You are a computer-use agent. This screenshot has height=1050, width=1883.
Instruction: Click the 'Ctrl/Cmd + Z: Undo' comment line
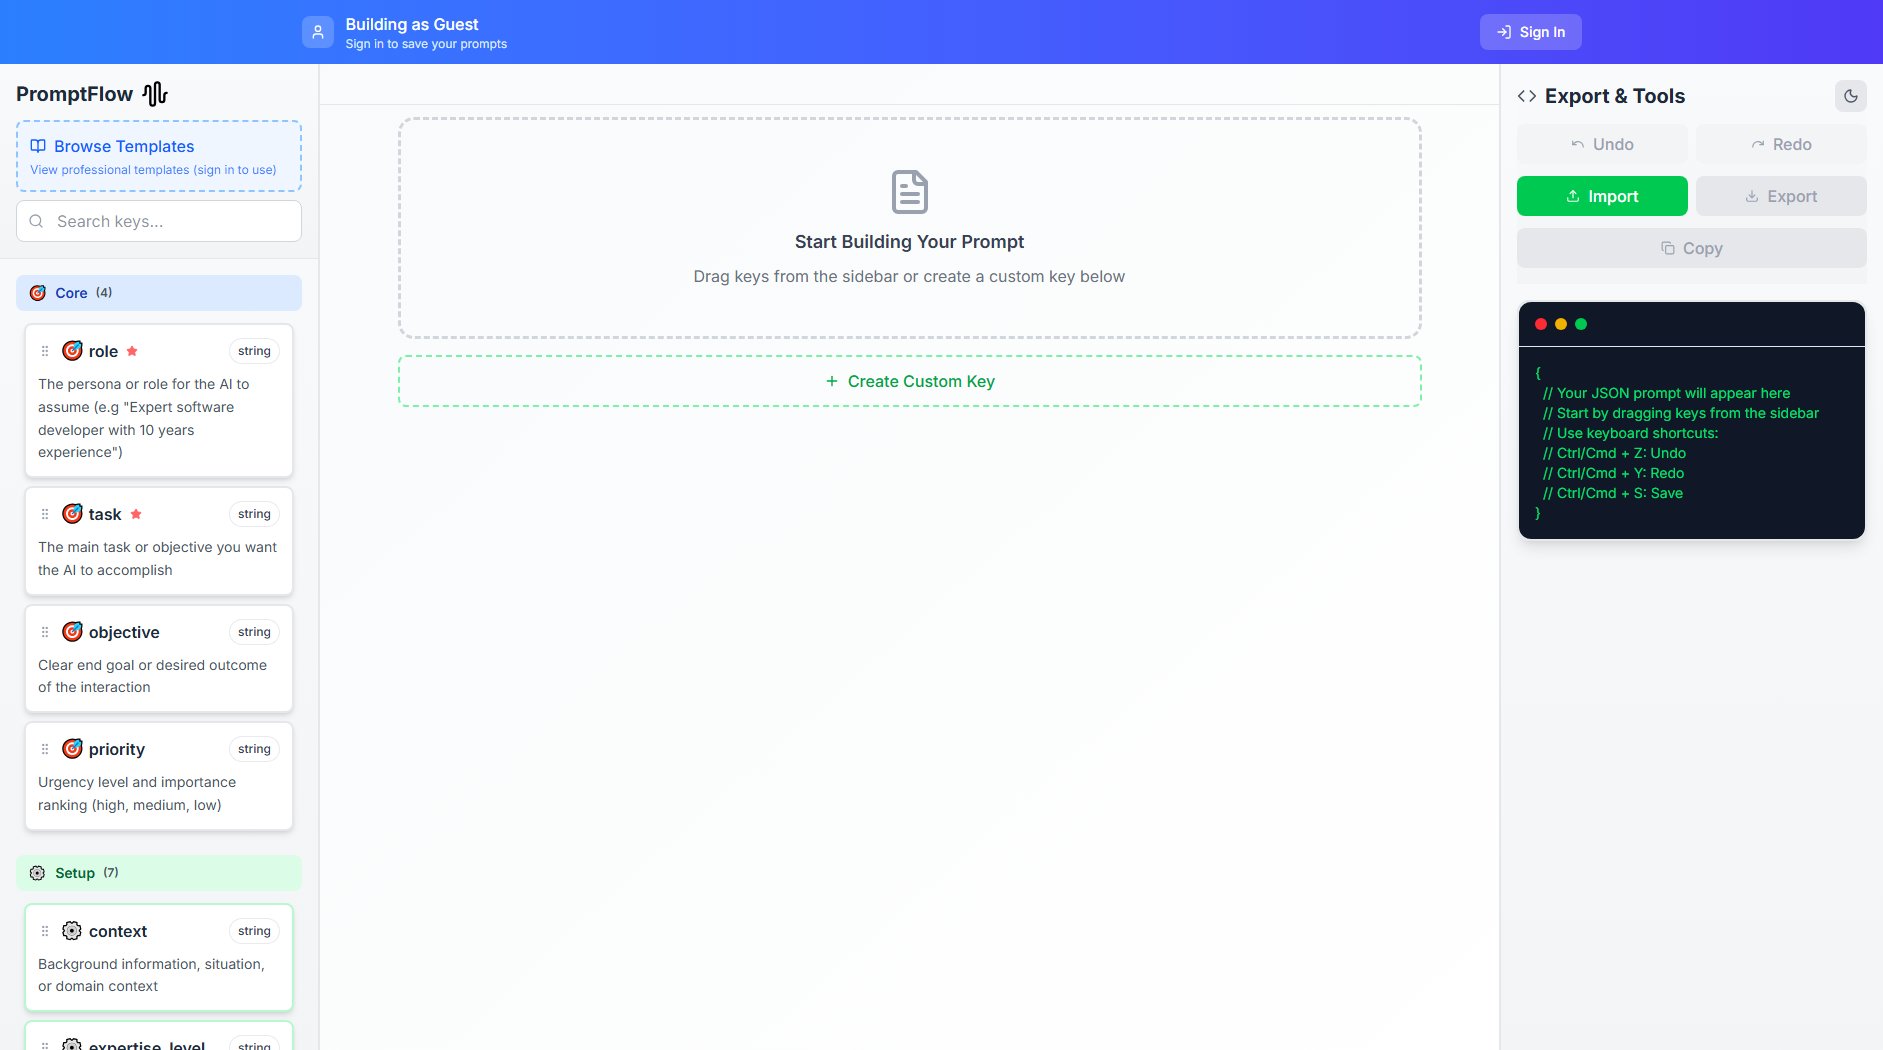pyautogui.click(x=1614, y=453)
